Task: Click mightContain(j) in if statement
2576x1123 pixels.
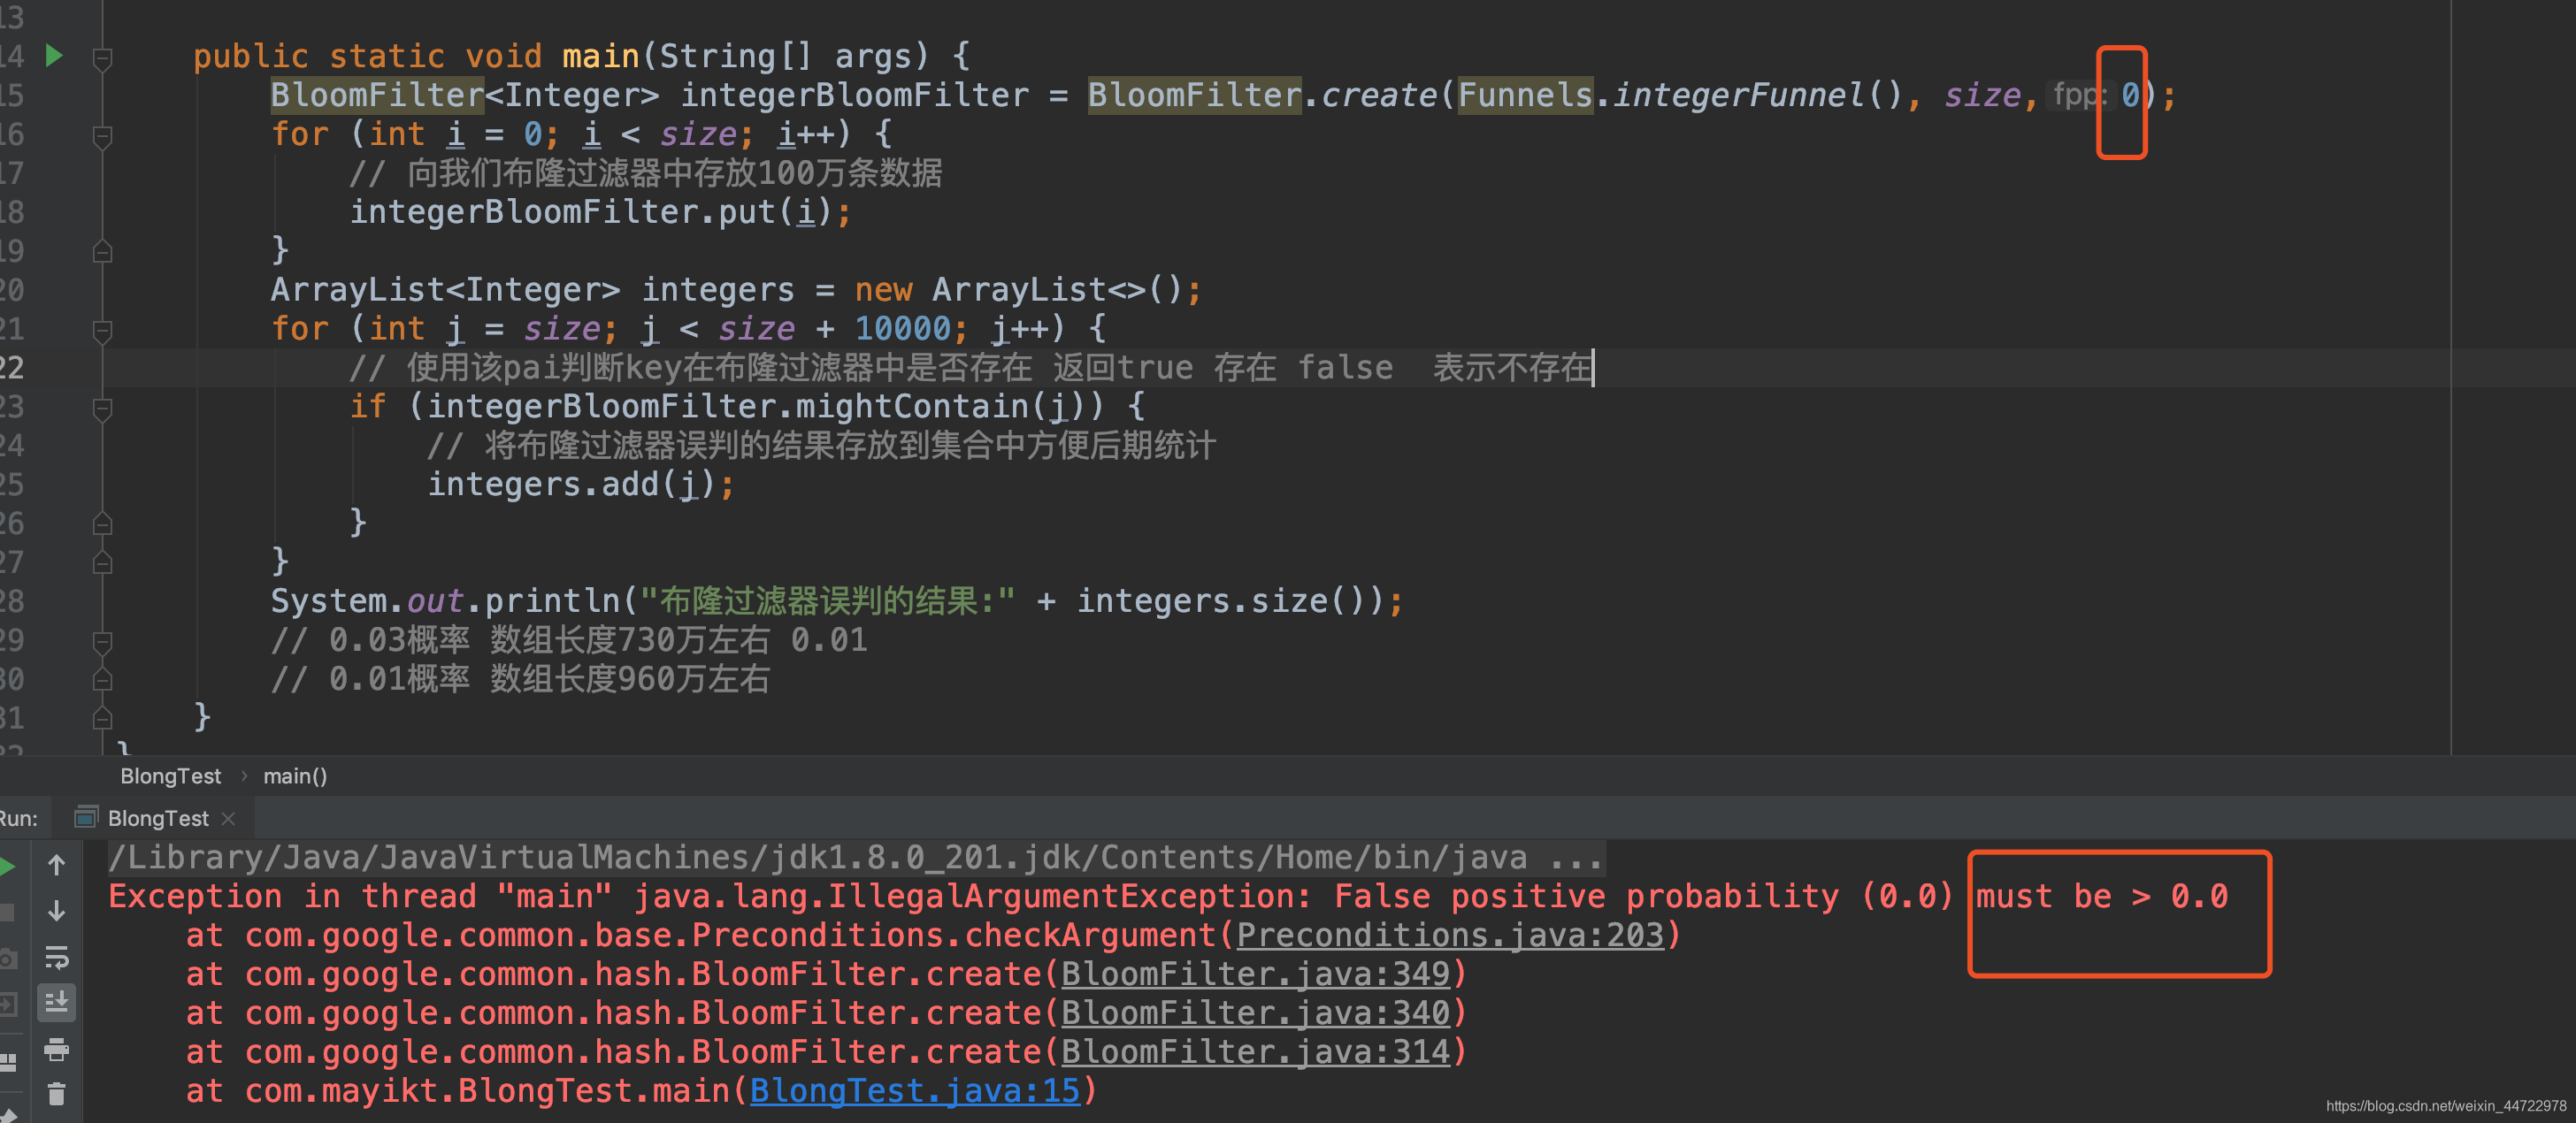Action: [x=939, y=407]
